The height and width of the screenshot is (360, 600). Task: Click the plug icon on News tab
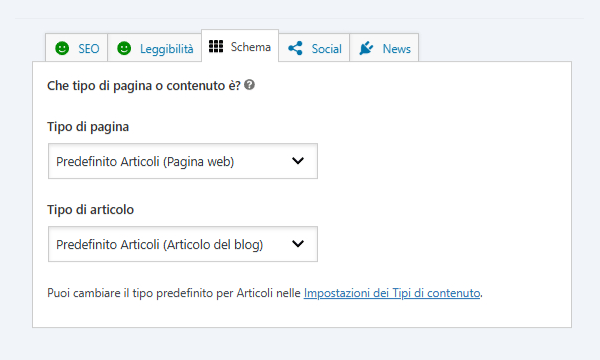point(366,48)
